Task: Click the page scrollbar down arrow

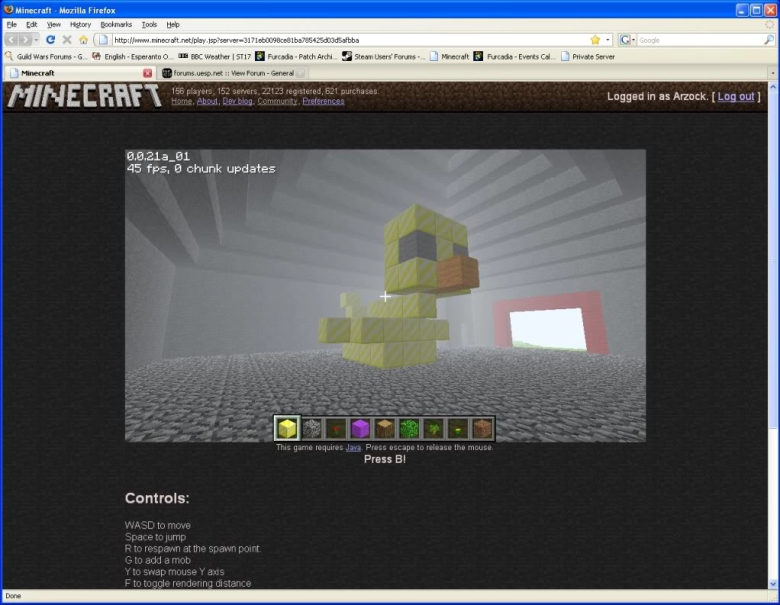Action: coord(773,584)
